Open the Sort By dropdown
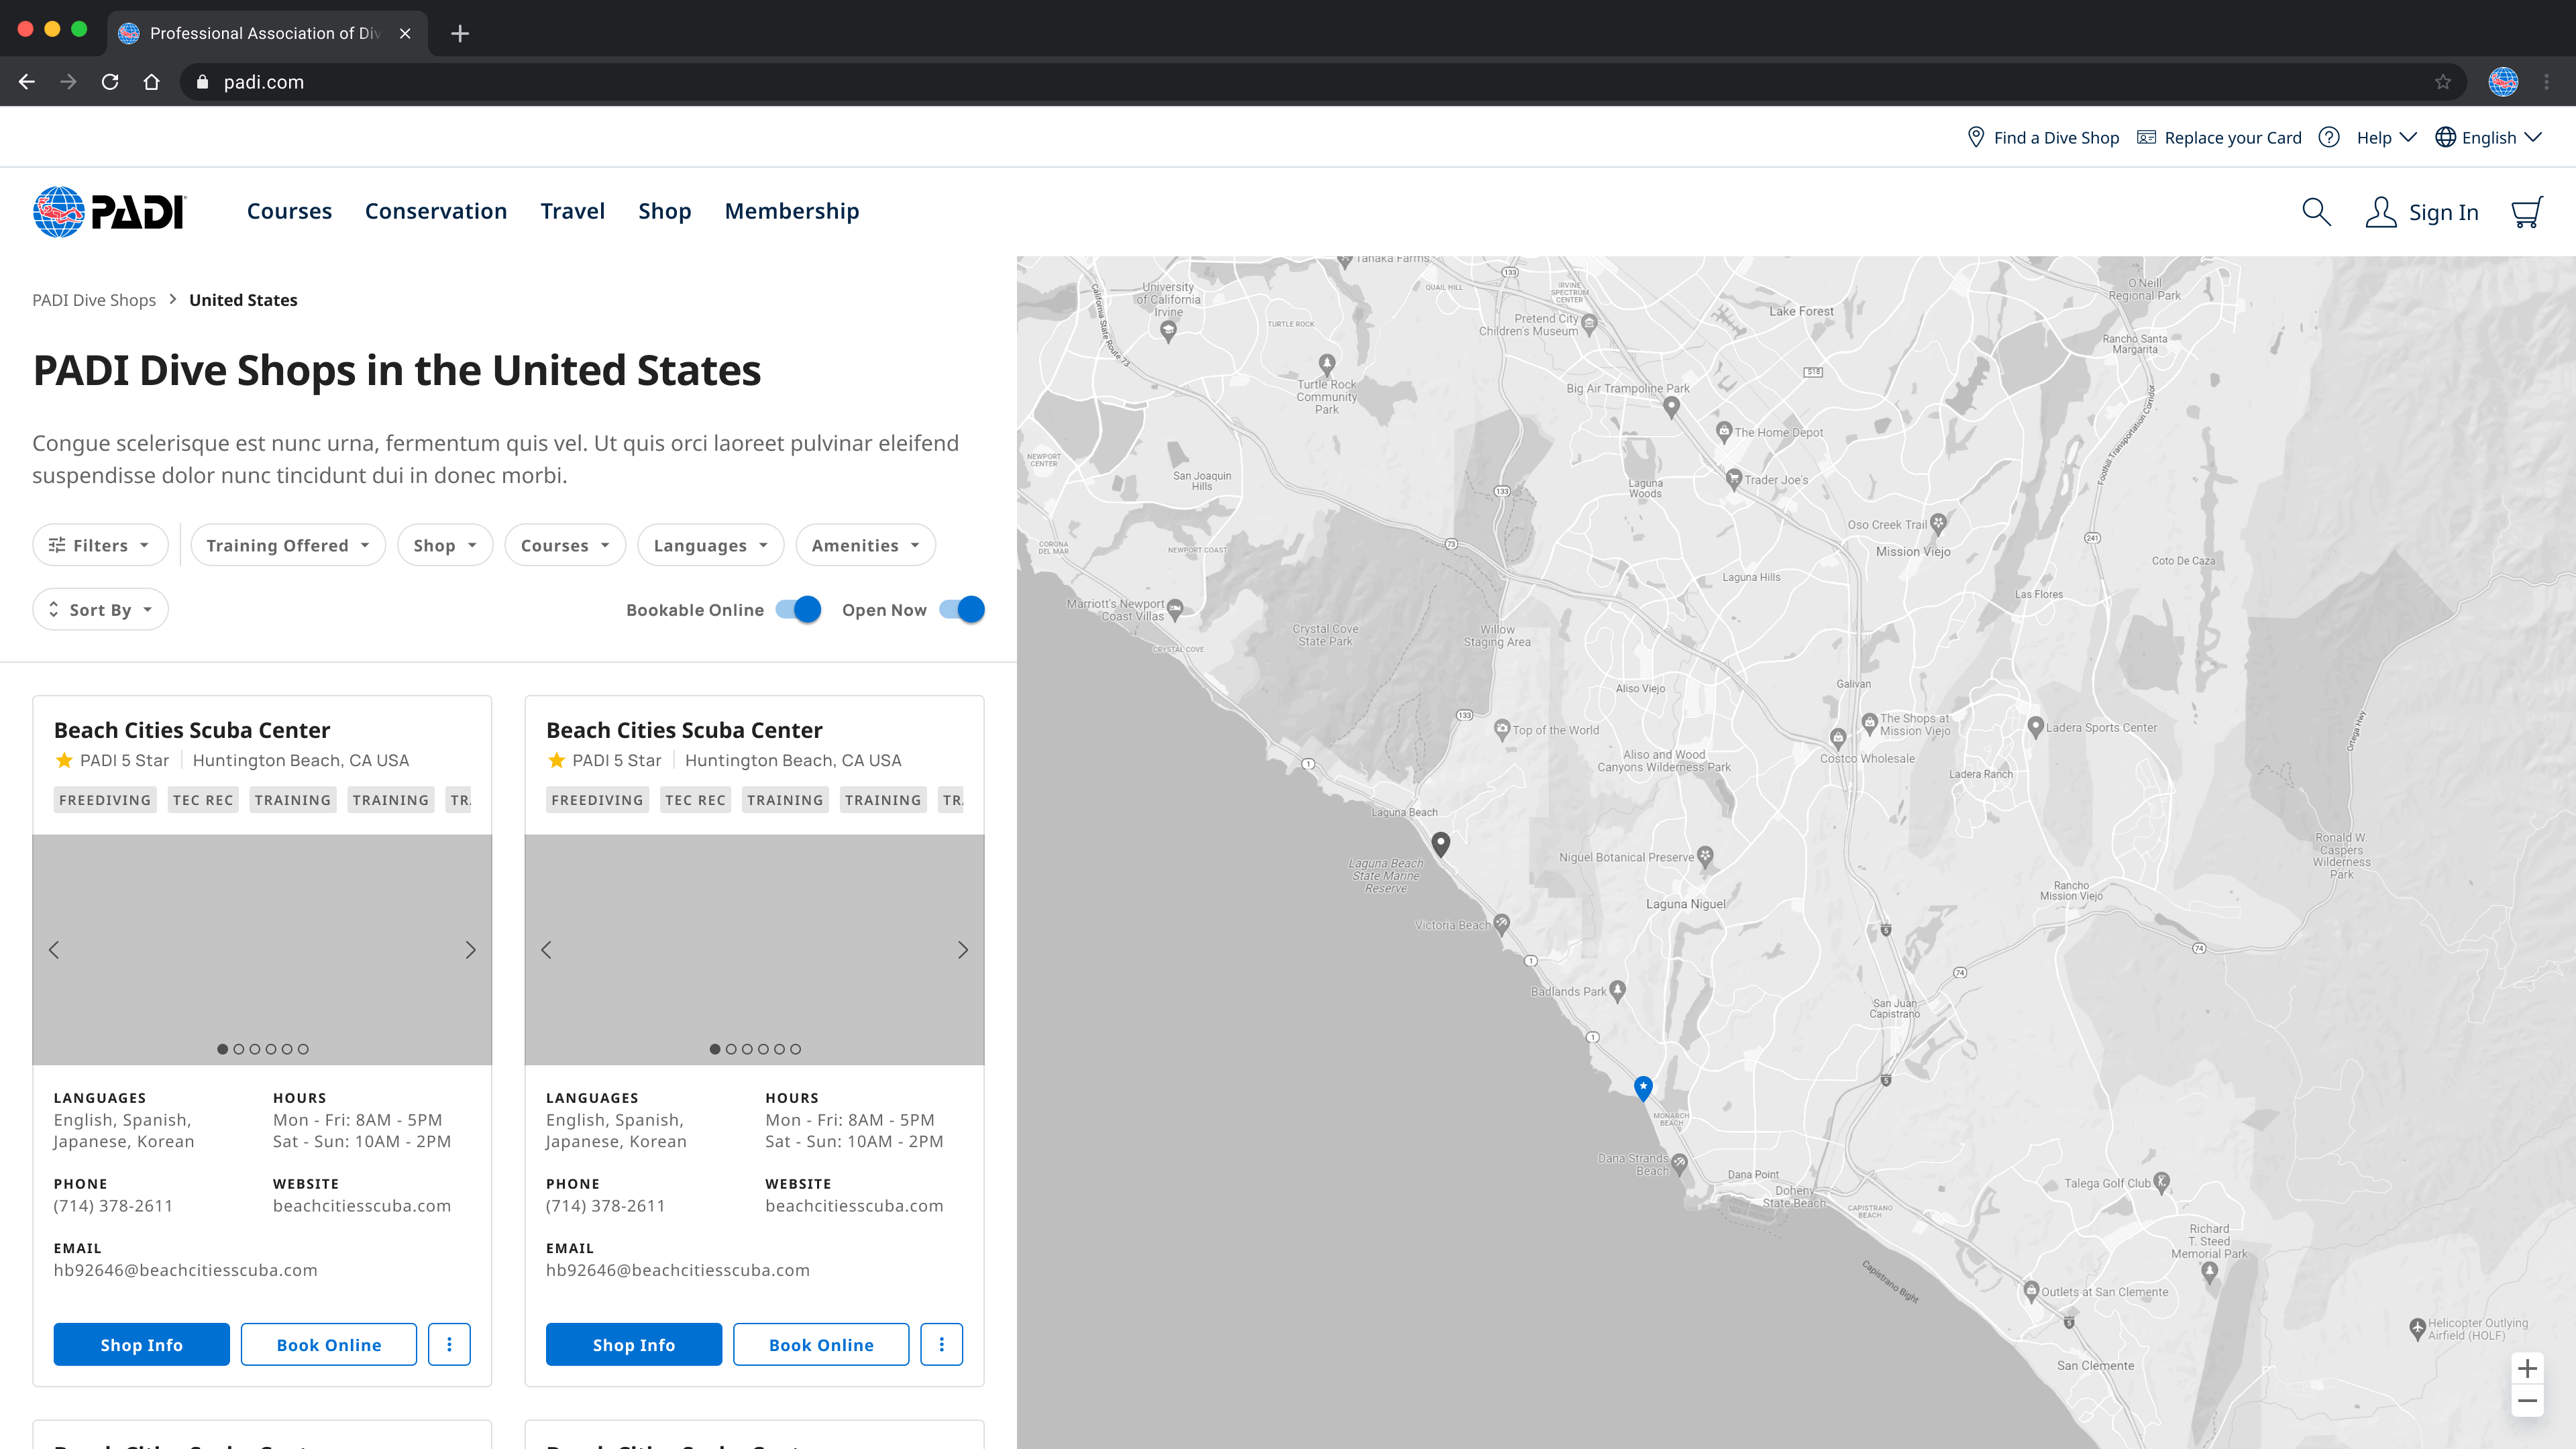 coord(100,609)
